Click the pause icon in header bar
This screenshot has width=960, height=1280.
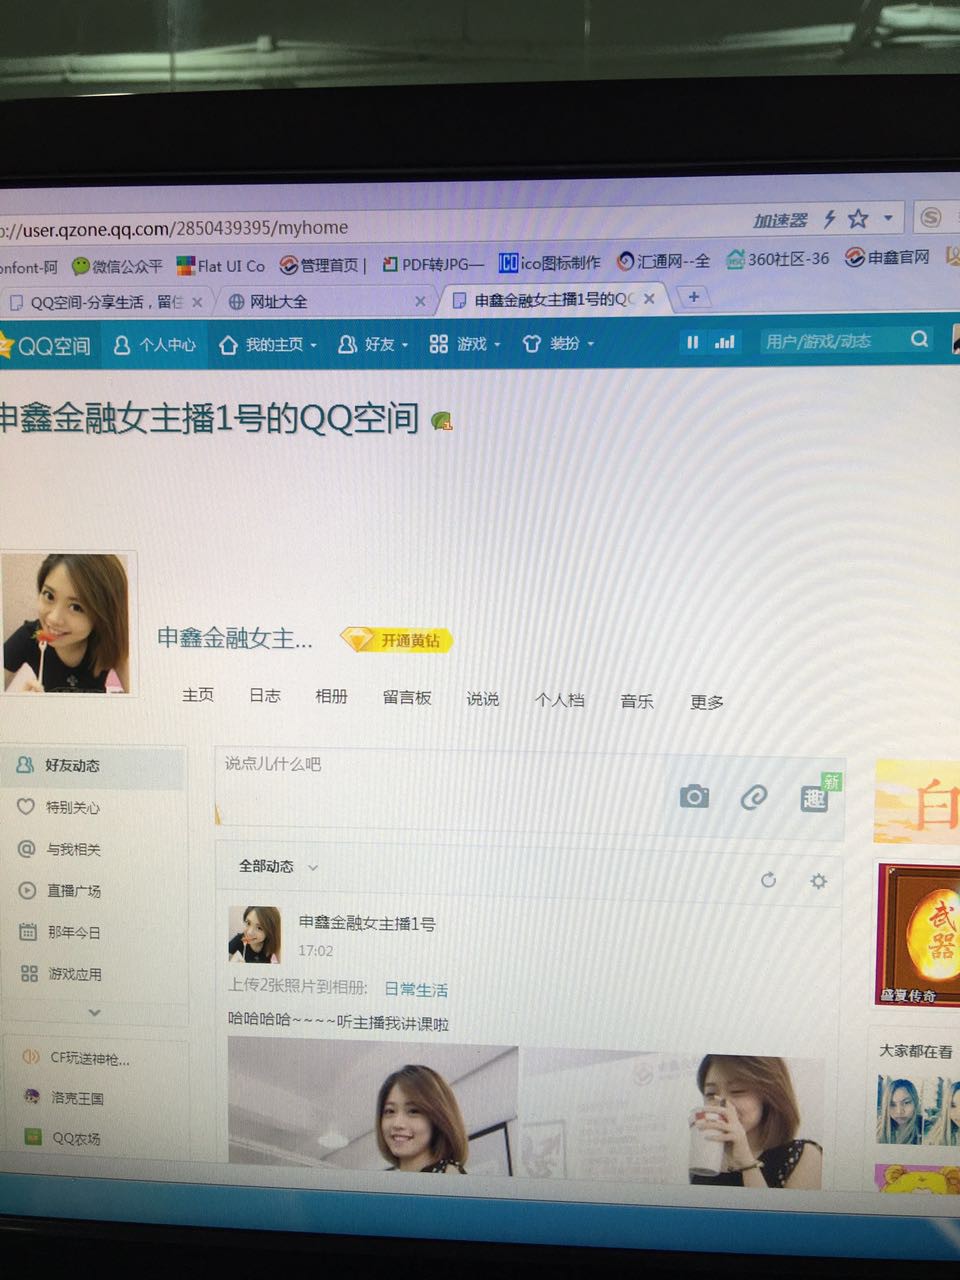[692, 342]
